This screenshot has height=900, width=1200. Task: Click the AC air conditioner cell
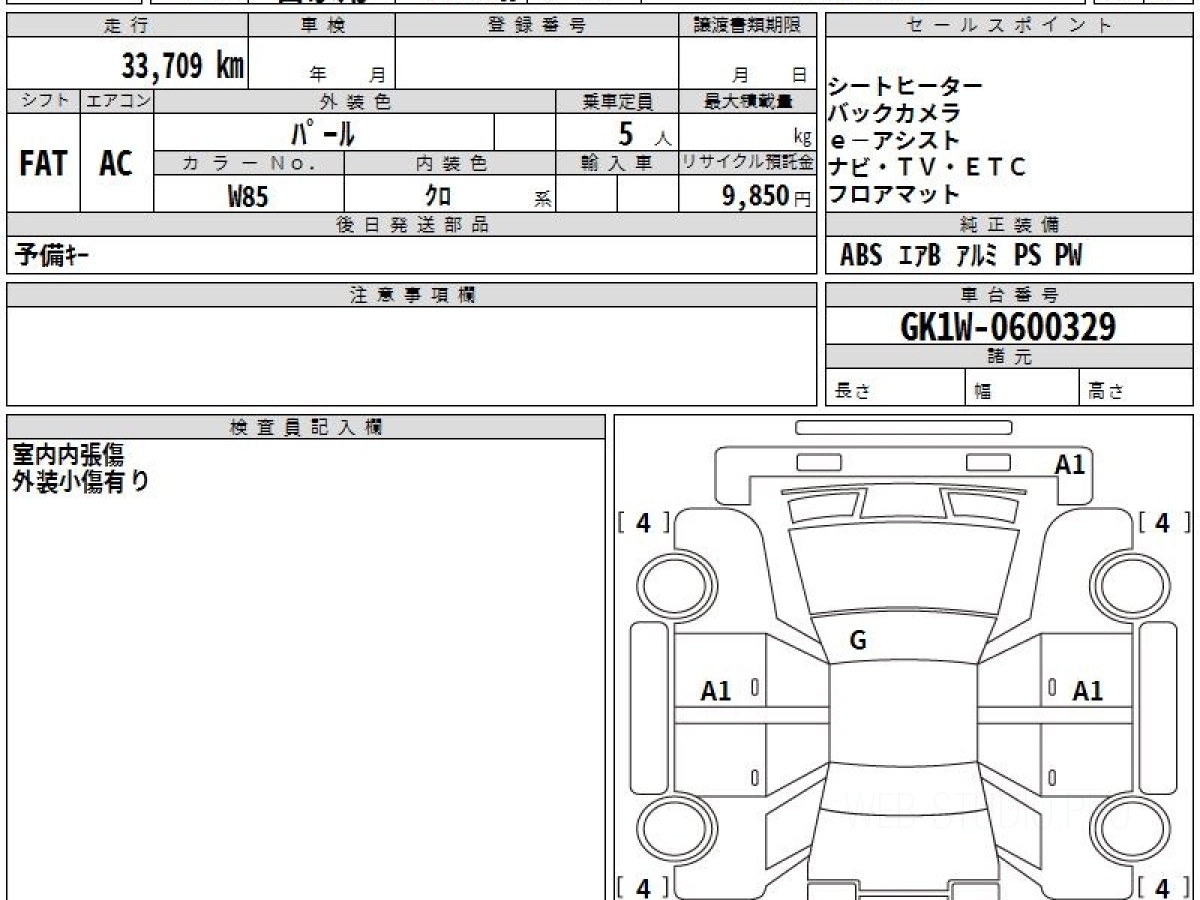(116, 164)
